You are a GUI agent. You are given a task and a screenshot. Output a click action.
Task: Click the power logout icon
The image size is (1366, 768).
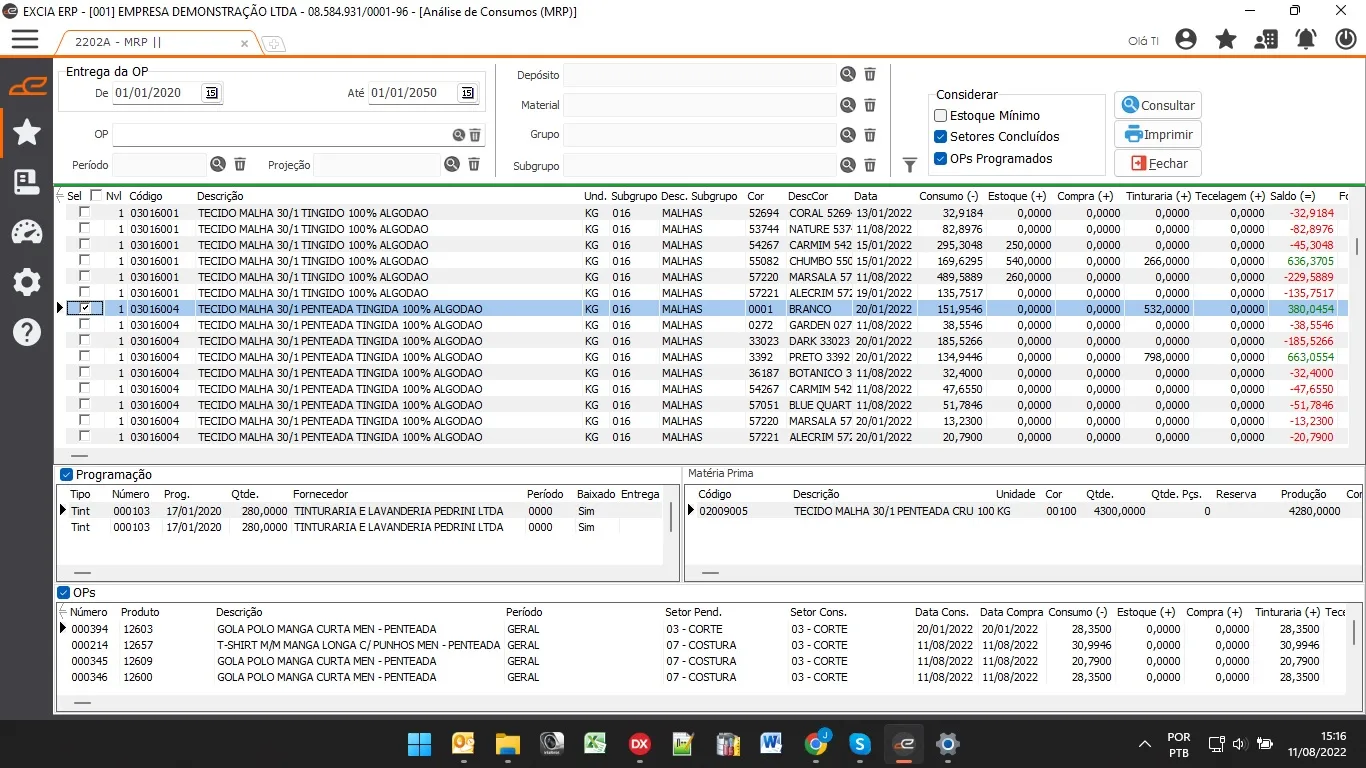pyautogui.click(x=1345, y=40)
